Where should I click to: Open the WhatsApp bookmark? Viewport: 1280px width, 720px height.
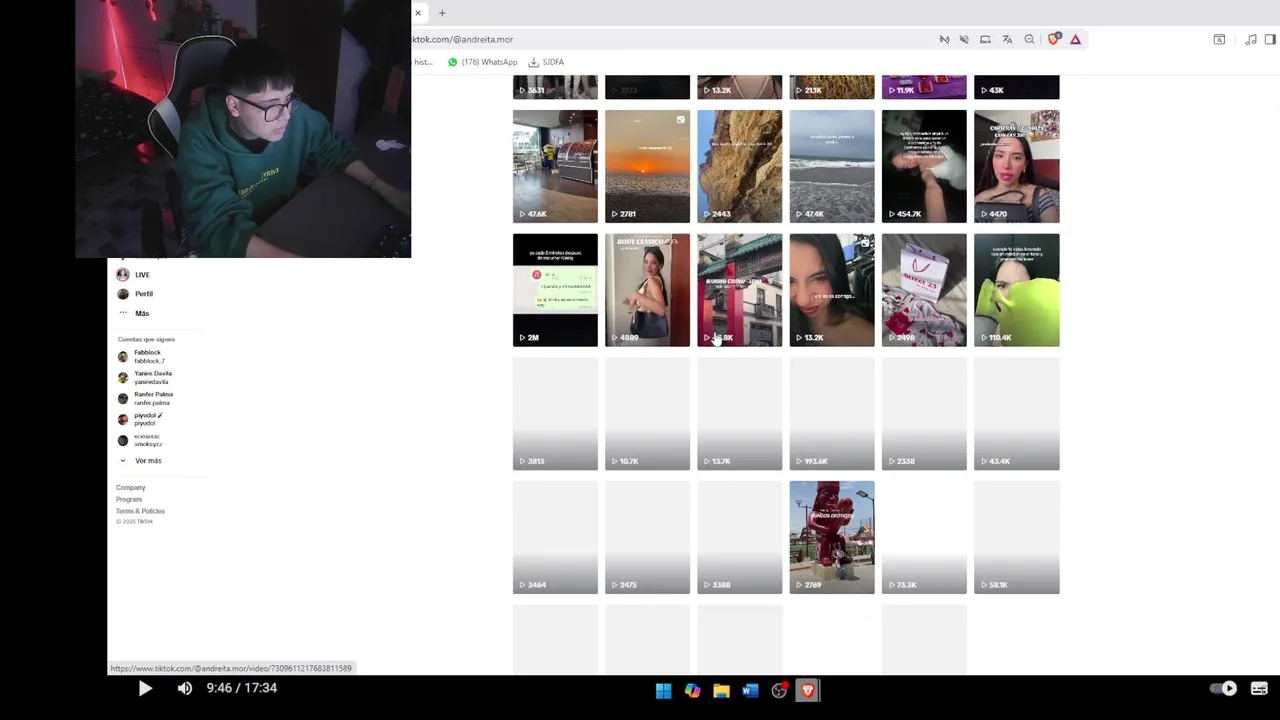pyautogui.click(x=482, y=62)
